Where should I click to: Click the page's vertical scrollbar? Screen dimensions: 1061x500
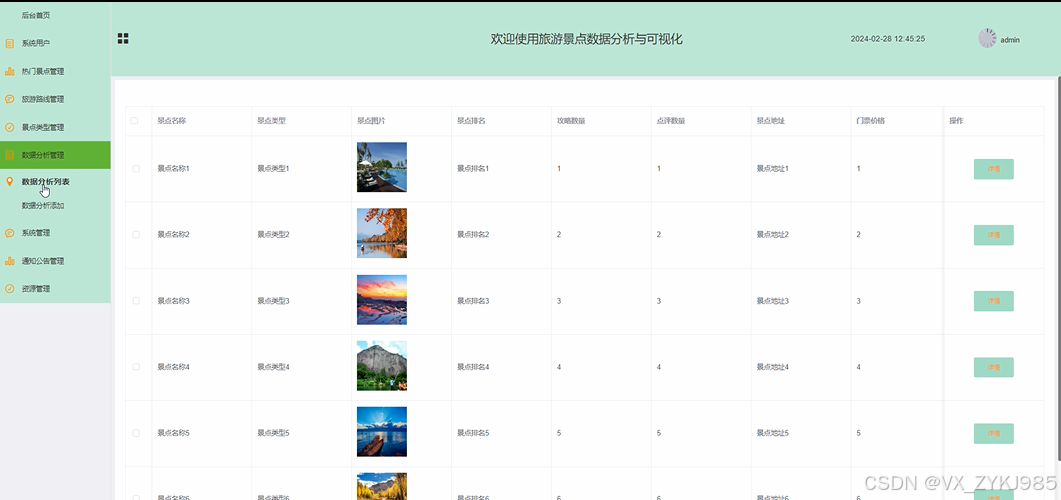(x=1058, y=271)
